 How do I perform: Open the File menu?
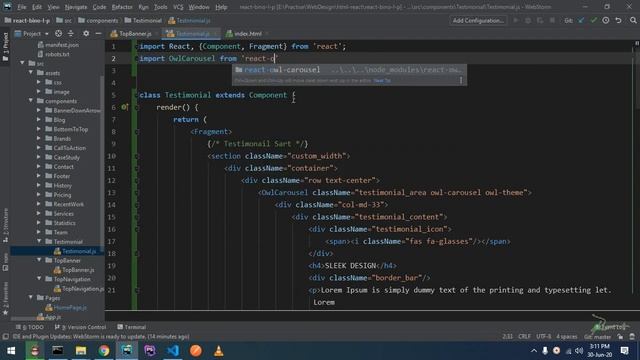[22, 7]
